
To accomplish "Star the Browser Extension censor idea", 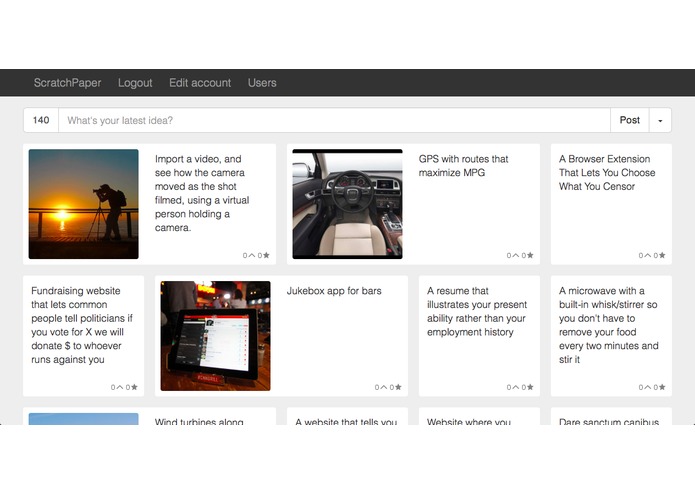I will pos(662,255).
